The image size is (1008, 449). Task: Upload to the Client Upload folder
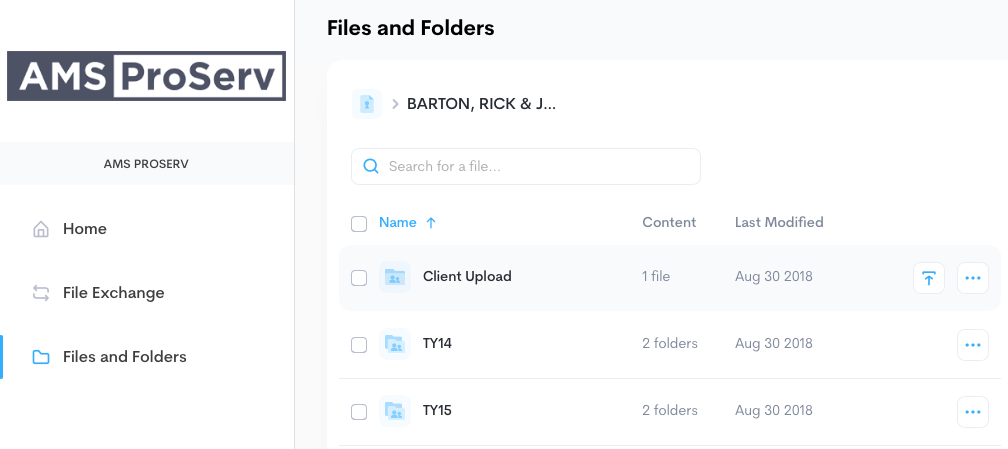pos(929,279)
